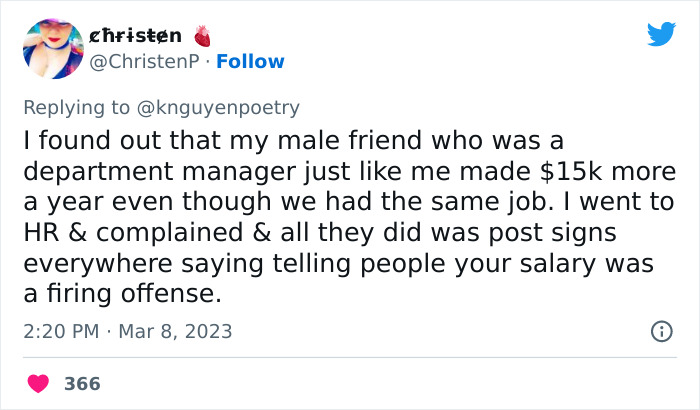Click the christen display name
The height and width of the screenshot is (410, 700).
[136, 36]
